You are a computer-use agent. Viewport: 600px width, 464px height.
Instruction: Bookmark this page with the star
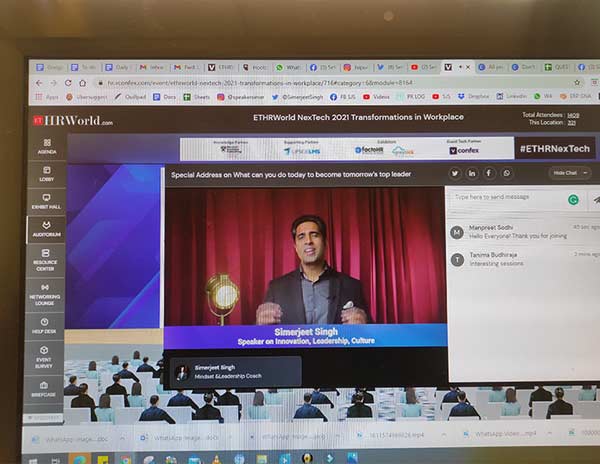click(x=577, y=82)
